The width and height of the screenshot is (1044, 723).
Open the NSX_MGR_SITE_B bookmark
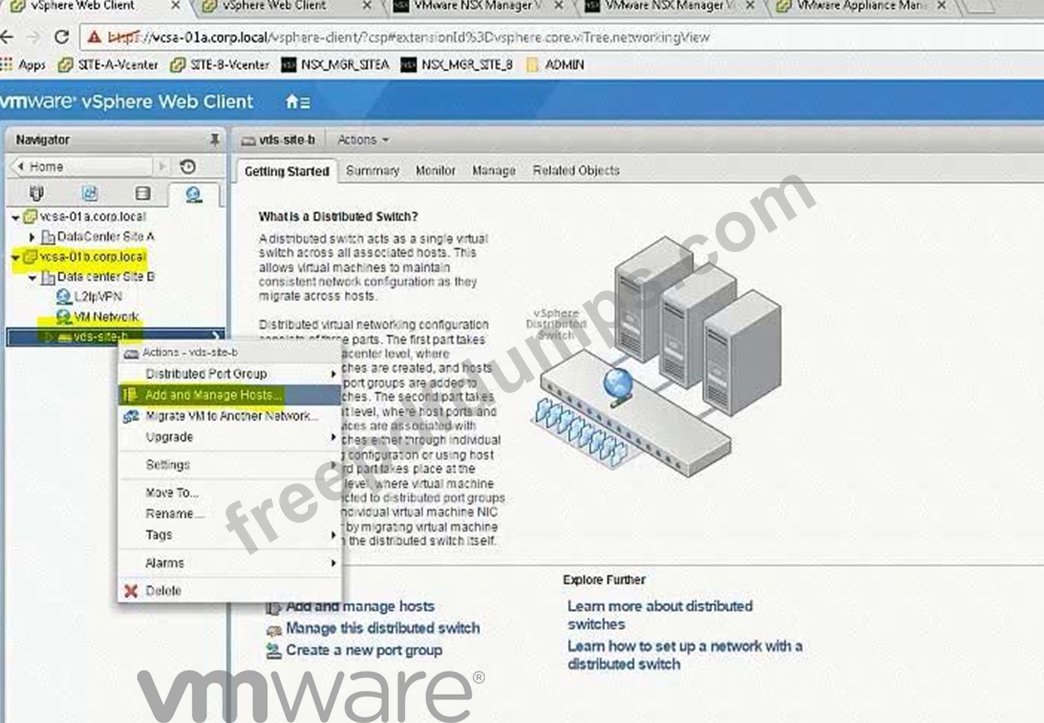tap(457, 65)
